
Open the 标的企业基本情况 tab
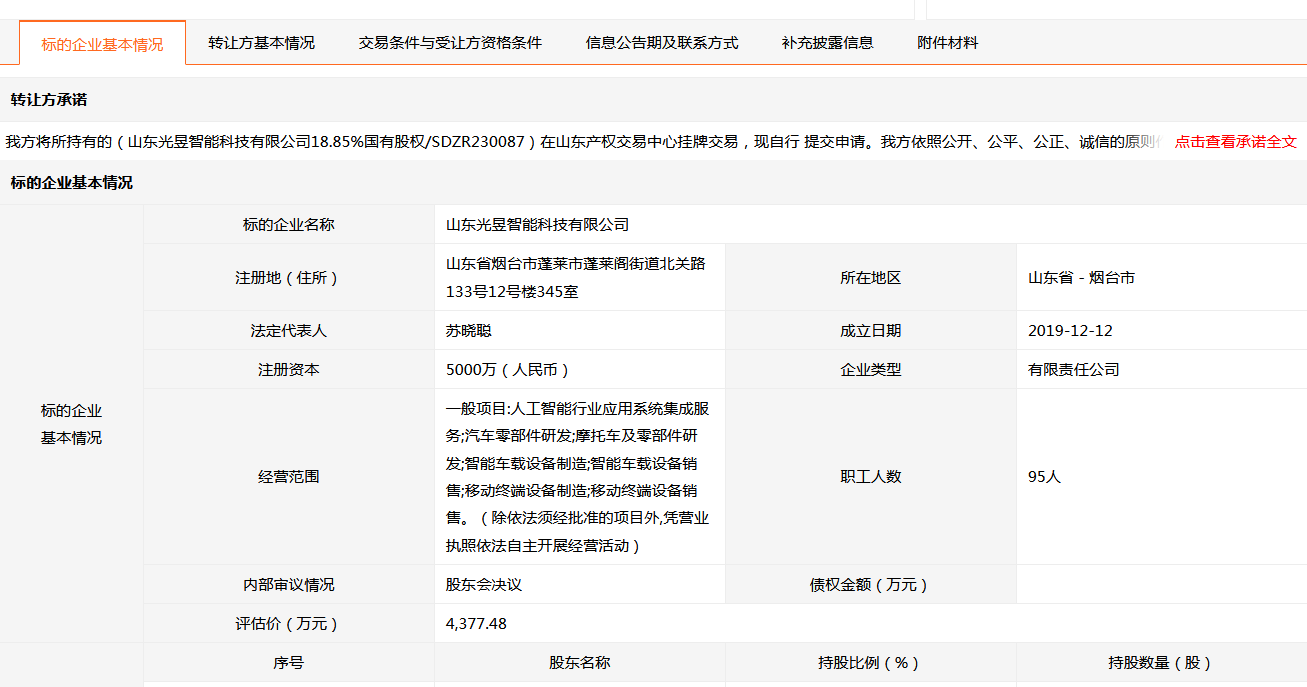click(x=102, y=44)
